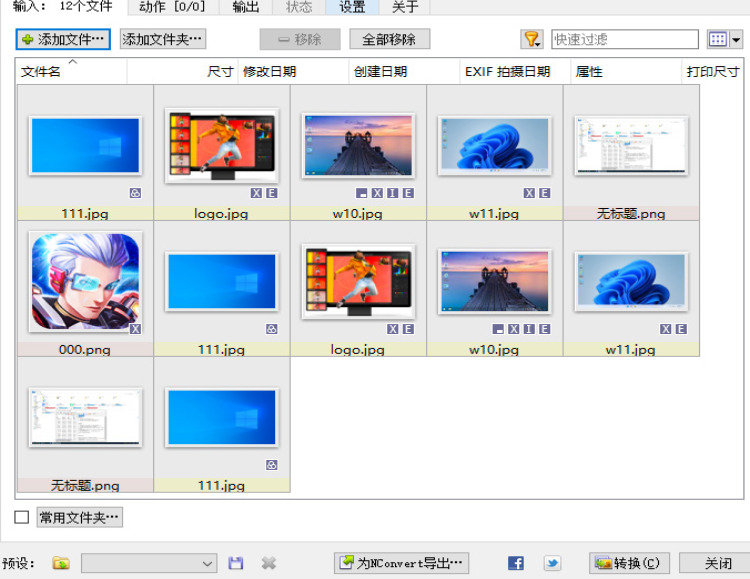Sort by the 创建日期 column header
750x579 pixels.
(405, 72)
